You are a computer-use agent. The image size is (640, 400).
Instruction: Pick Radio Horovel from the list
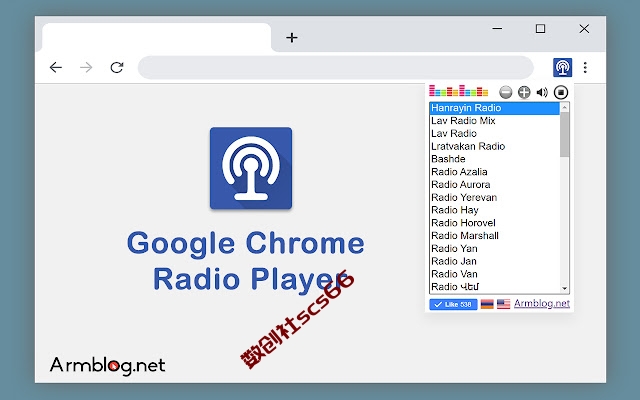(495, 223)
